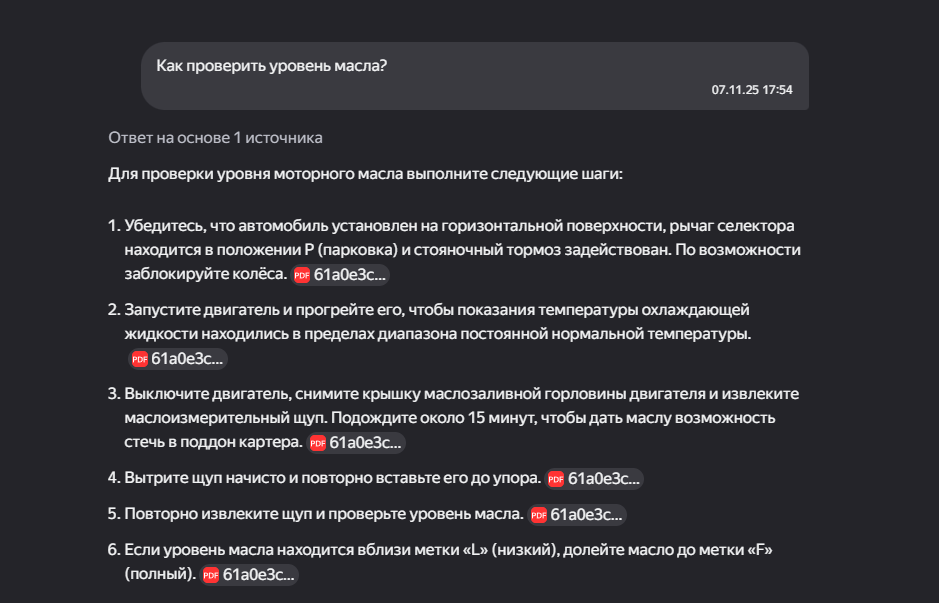Click the timestamp «07.11.25 17:54»

[751, 90]
